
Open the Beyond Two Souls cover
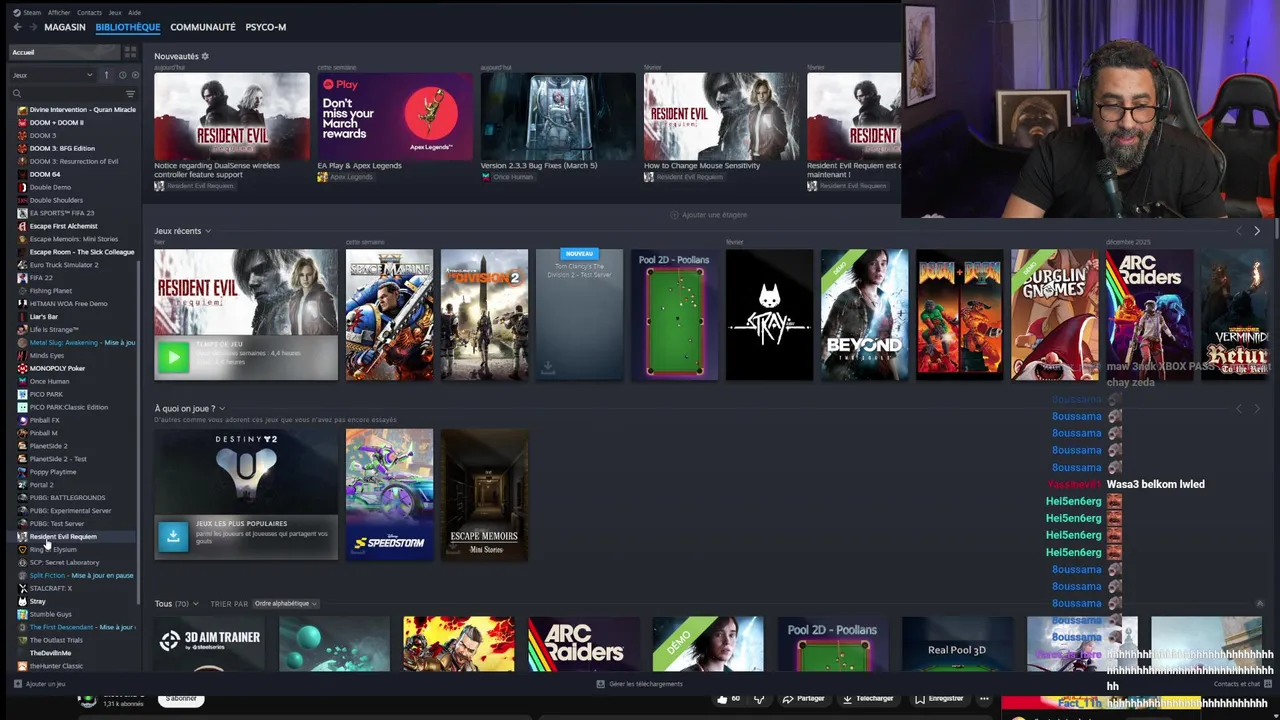(864, 315)
